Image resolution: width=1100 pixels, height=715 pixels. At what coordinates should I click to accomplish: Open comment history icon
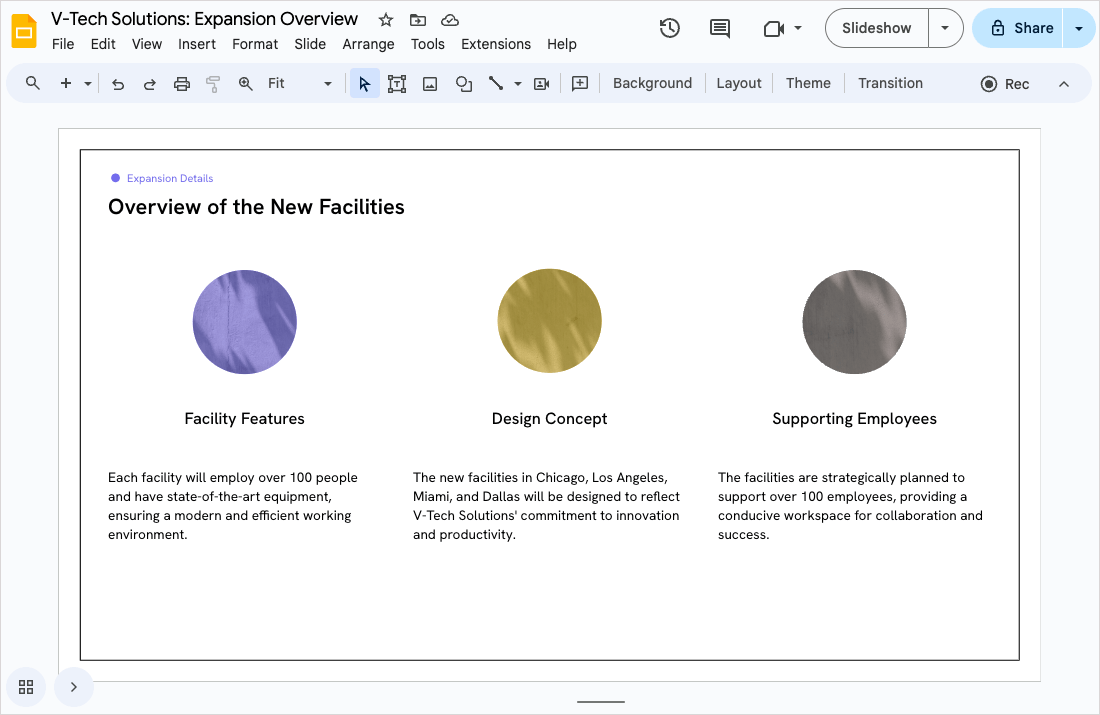(720, 28)
